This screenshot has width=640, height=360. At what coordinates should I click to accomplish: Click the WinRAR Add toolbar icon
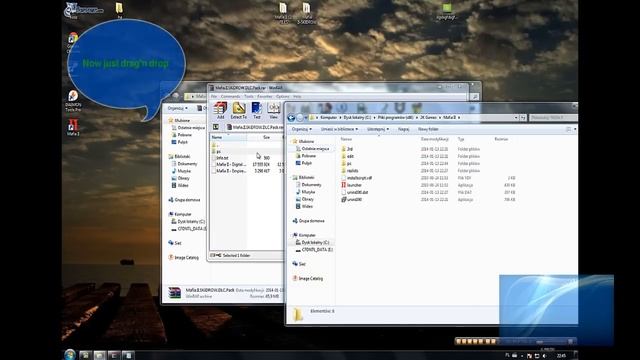tap(220, 110)
